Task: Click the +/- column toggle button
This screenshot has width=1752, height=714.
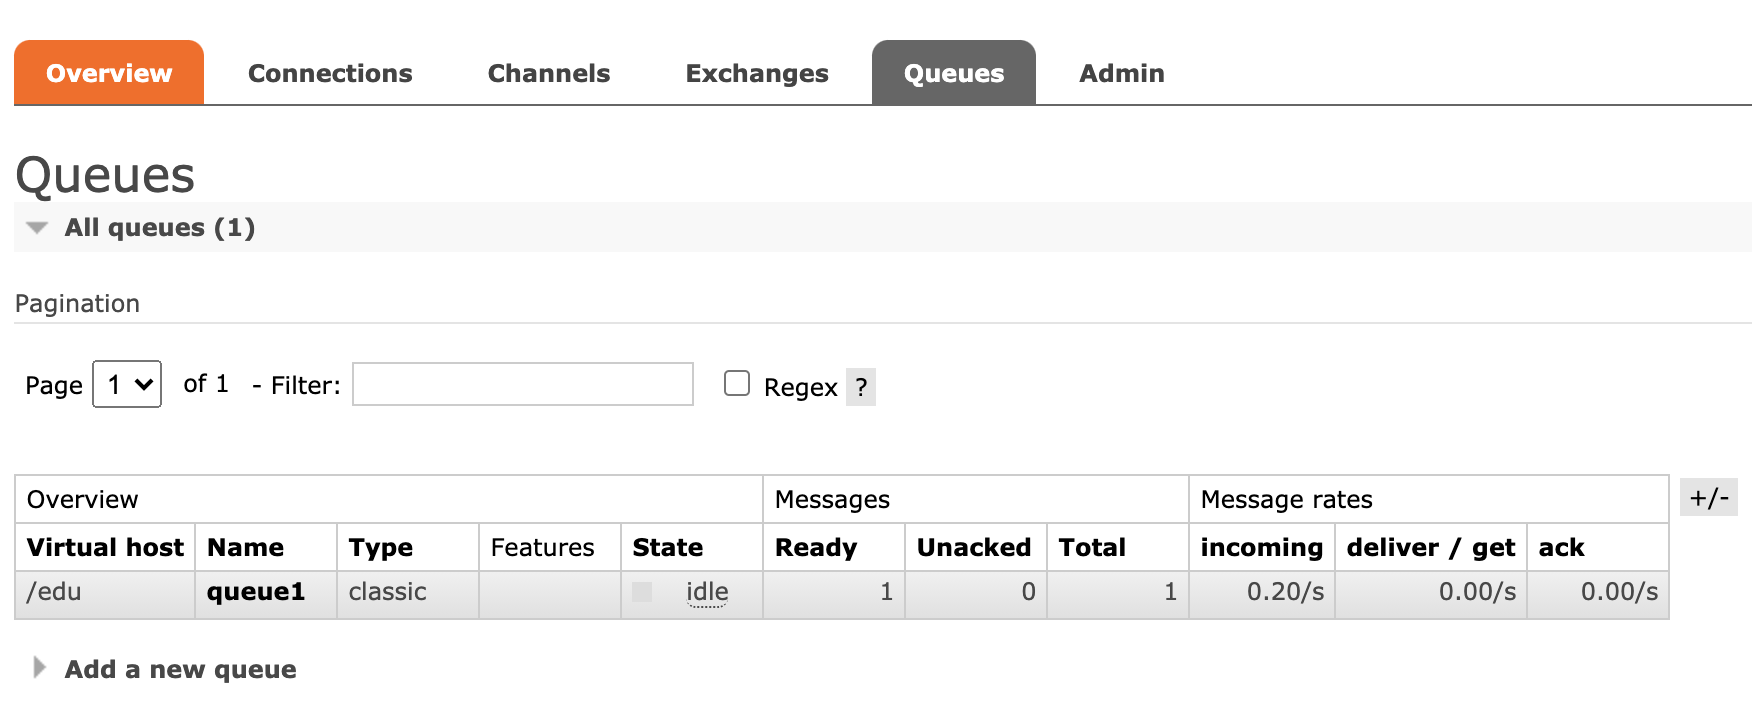Action: [1708, 497]
